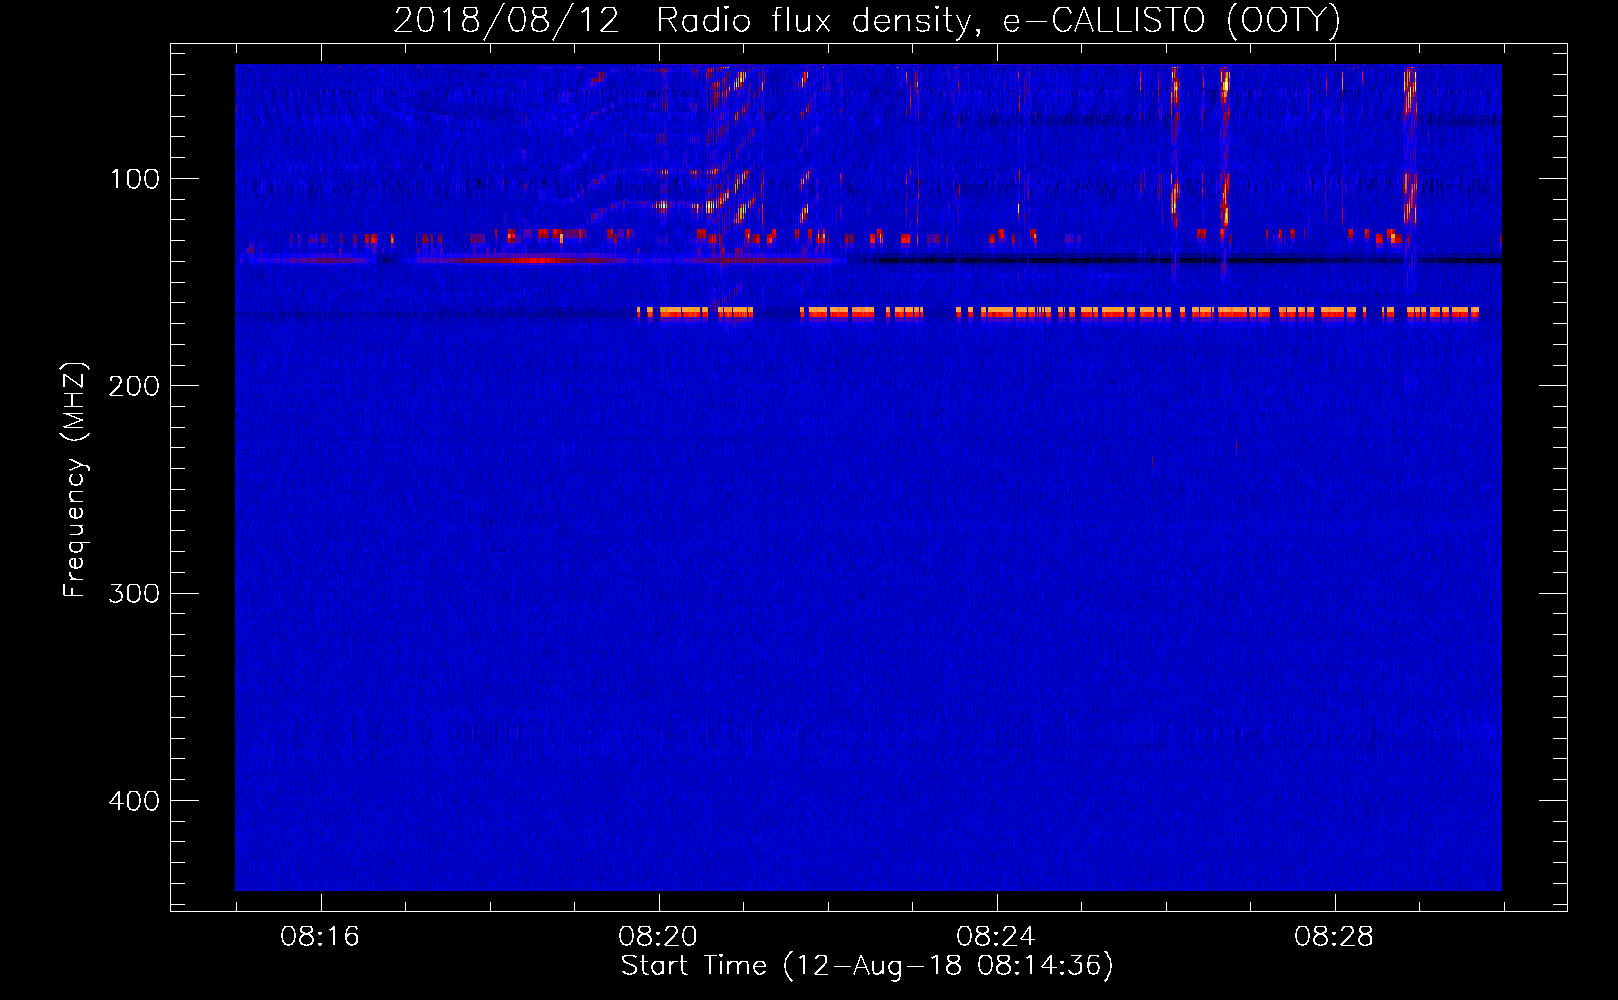
Task: Click the 08:24 time tick label
Action: (x=996, y=936)
